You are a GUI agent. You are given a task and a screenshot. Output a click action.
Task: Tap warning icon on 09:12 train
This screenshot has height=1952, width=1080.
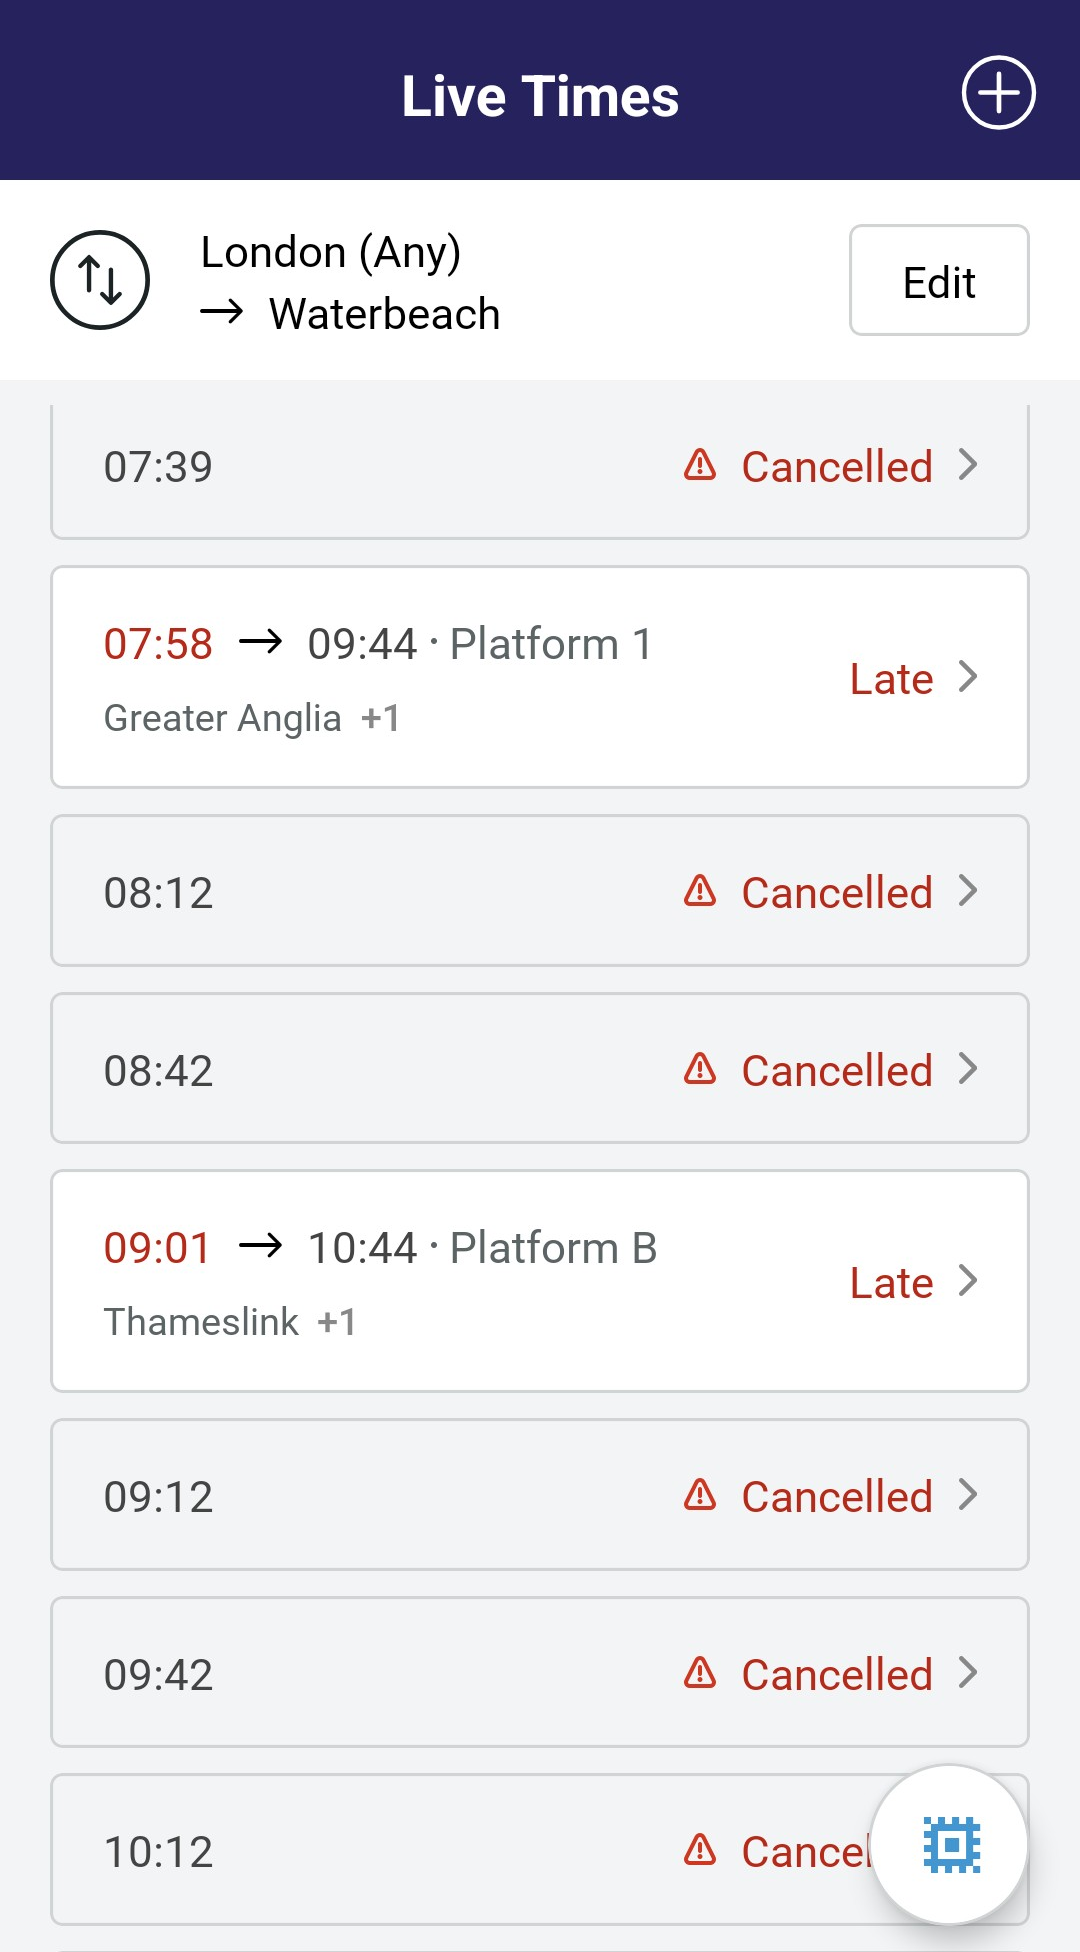coord(700,1495)
